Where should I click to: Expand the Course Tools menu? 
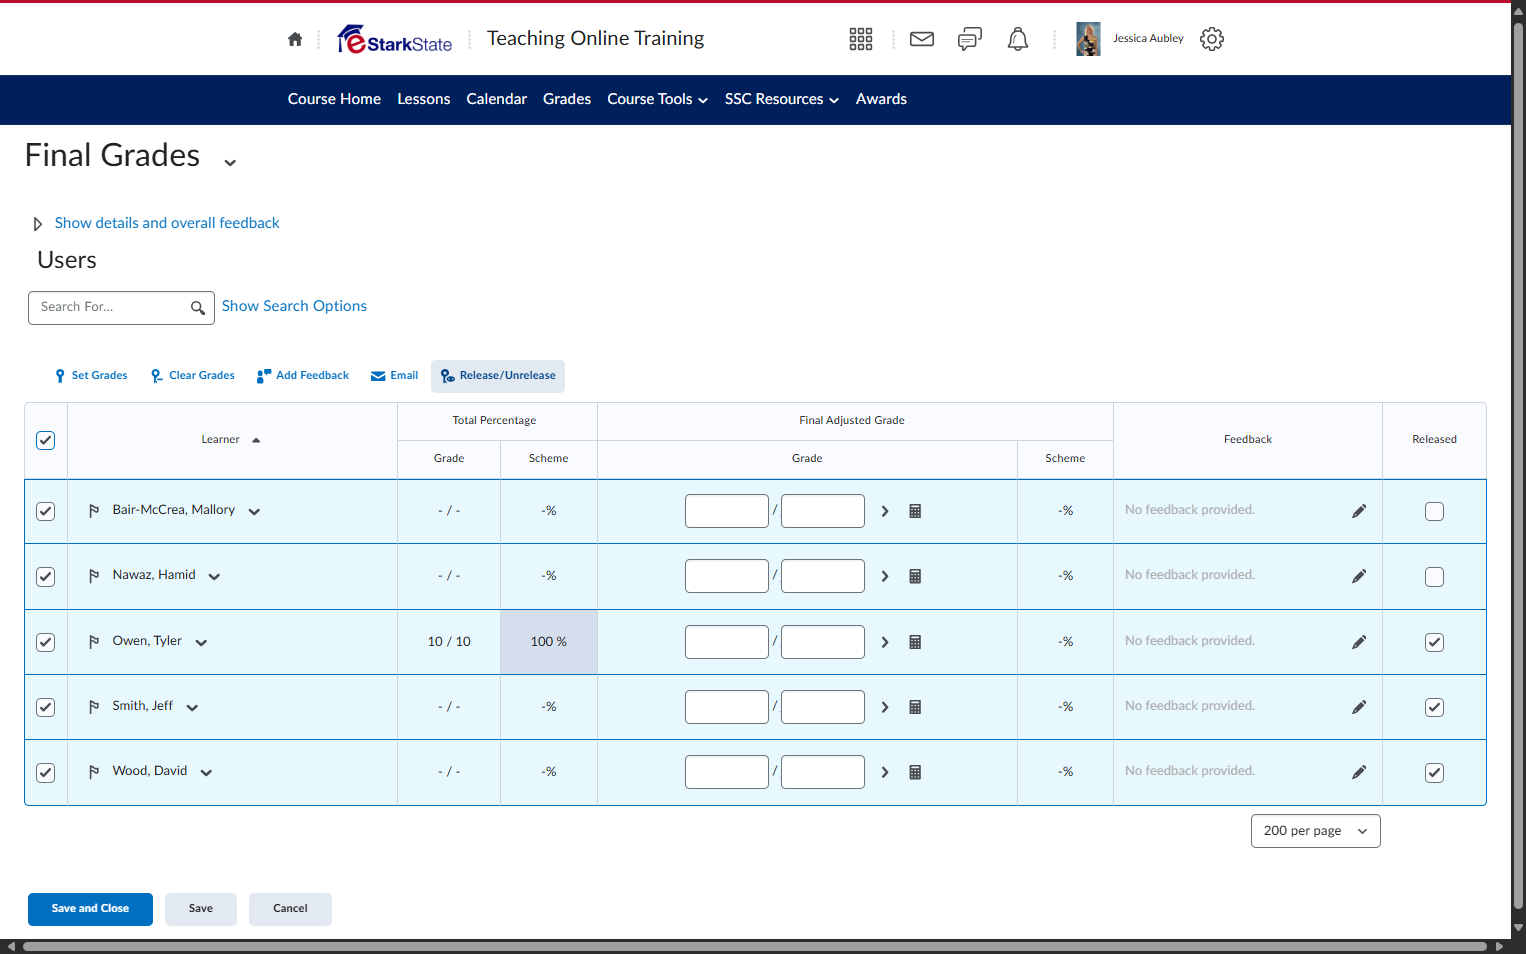coord(658,99)
